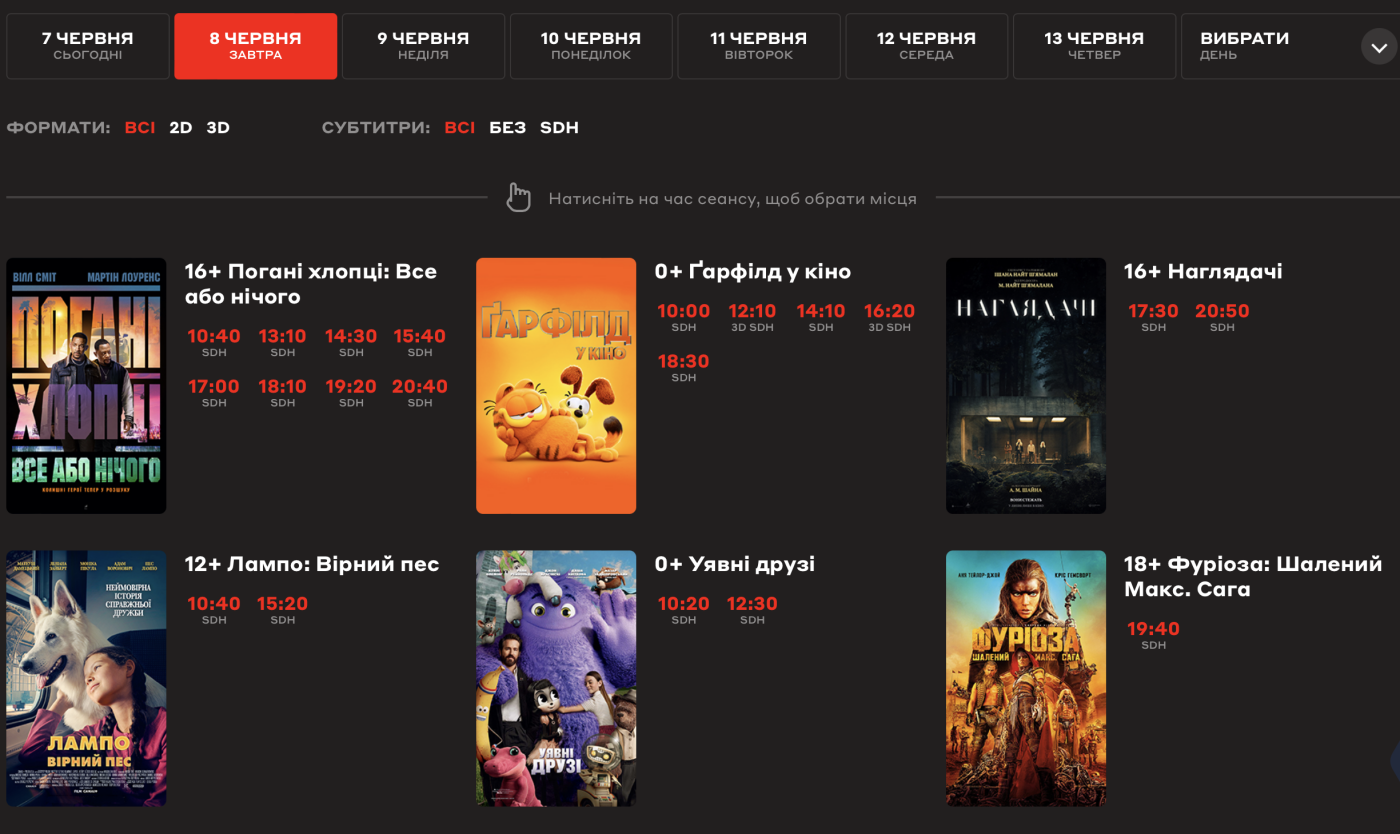Open Фуріоза: Шалений Макс. Сага title
The width and height of the screenshot is (1400, 834).
pyautogui.click(x=1253, y=576)
